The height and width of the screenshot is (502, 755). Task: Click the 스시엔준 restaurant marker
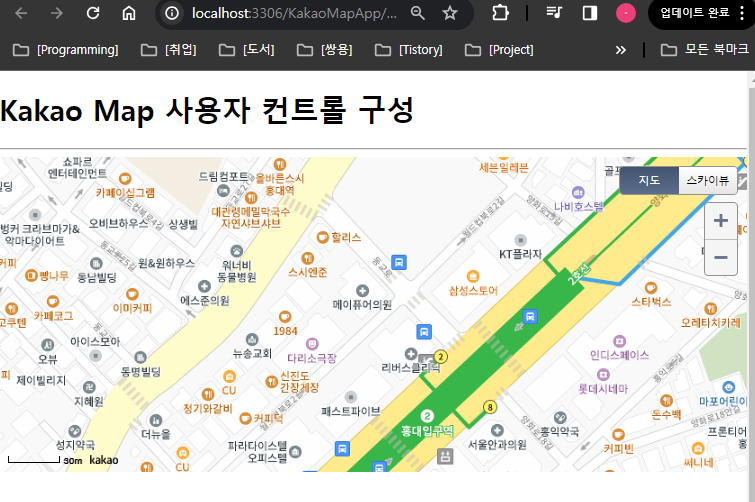[308, 258]
